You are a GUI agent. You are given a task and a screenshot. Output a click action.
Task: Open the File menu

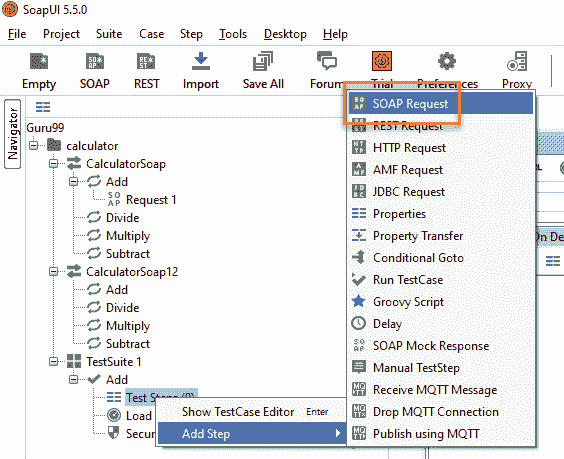click(17, 34)
